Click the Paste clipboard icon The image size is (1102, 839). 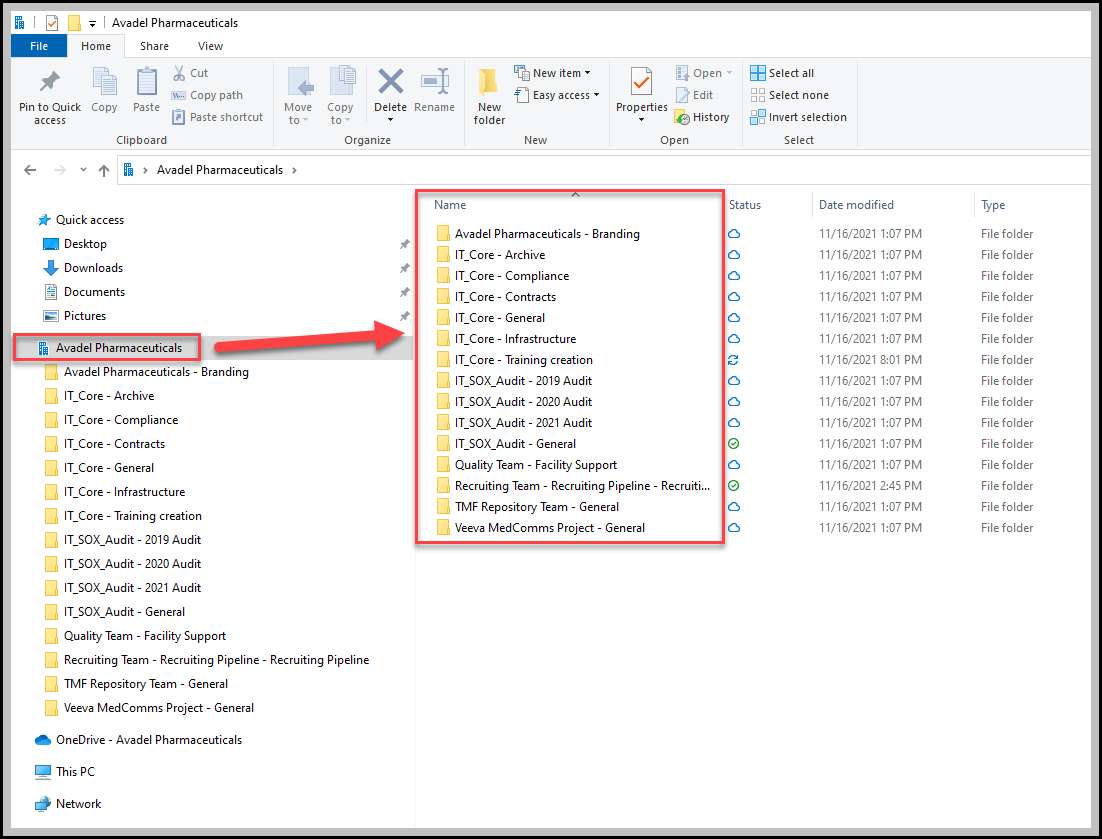click(146, 82)
